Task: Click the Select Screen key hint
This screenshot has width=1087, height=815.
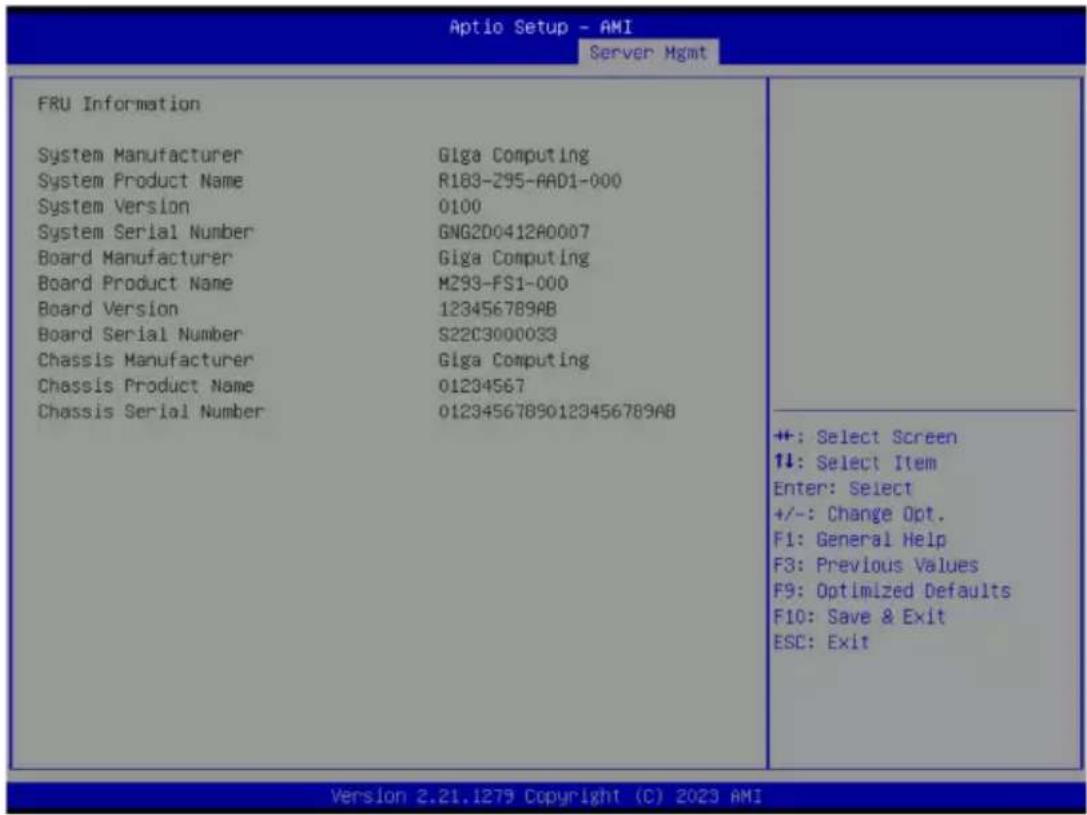Action: (x=865, y=437)
